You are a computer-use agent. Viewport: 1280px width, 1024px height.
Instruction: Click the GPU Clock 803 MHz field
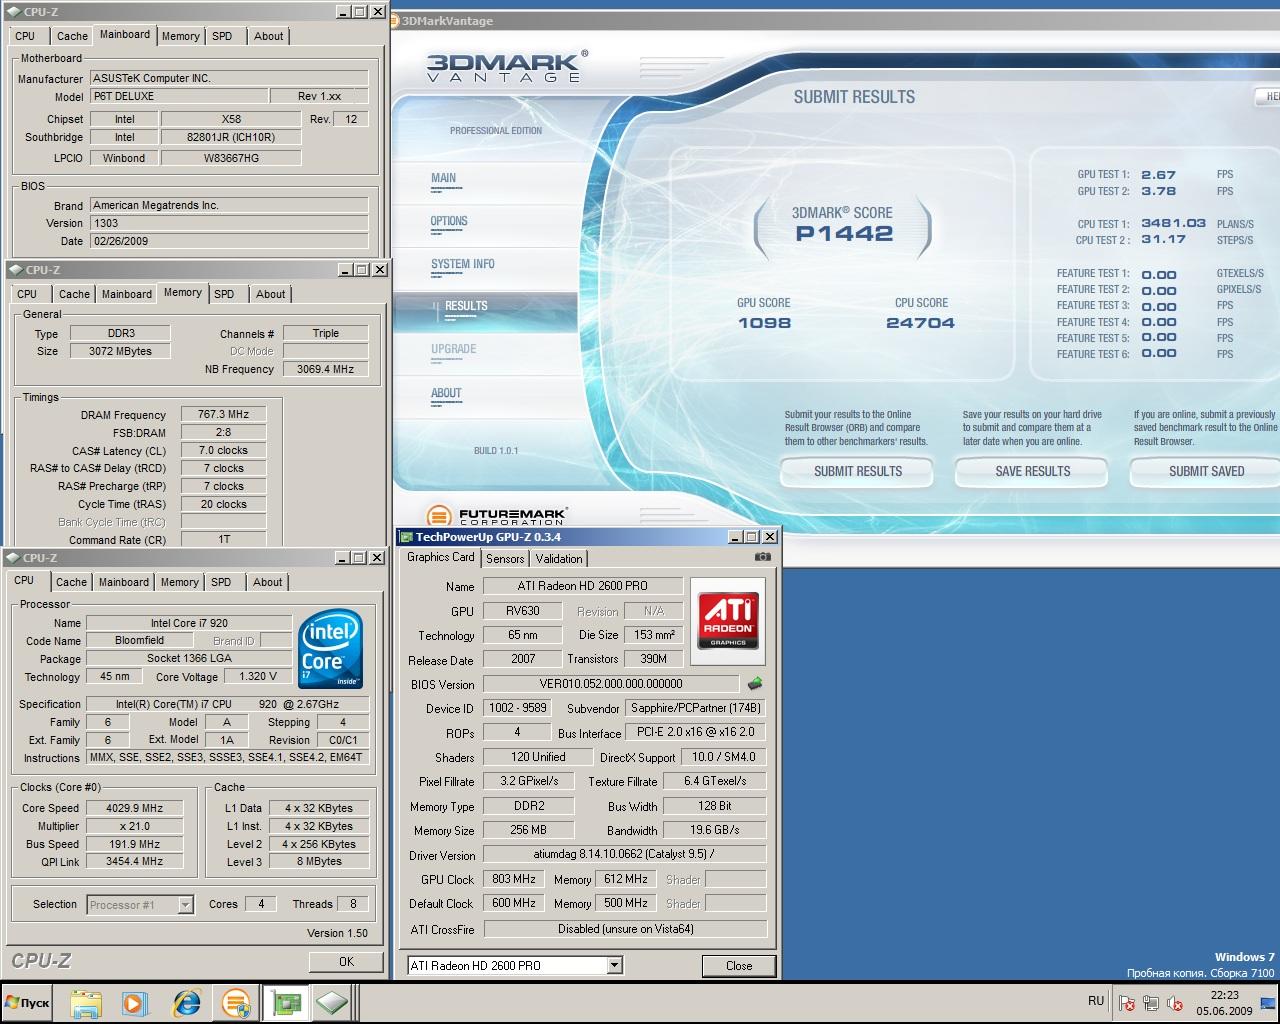coord(514,879)
